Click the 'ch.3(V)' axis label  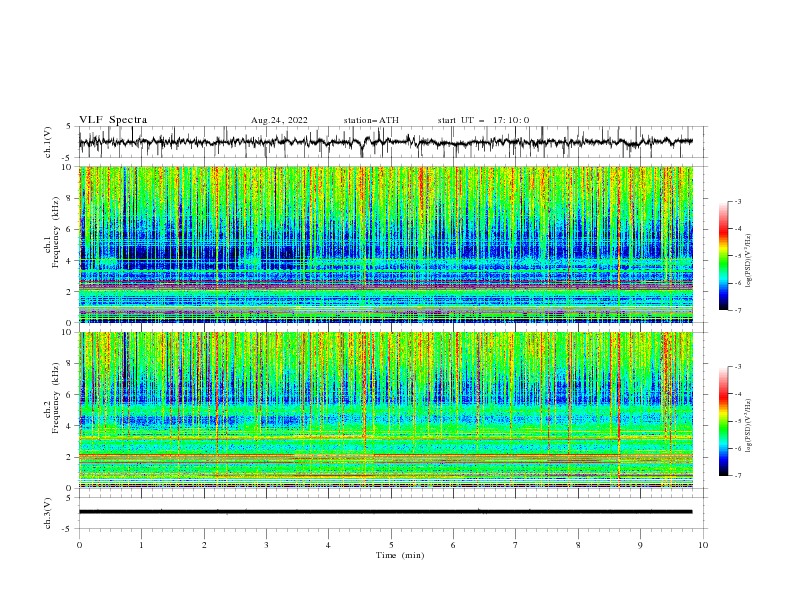point(48,513)
